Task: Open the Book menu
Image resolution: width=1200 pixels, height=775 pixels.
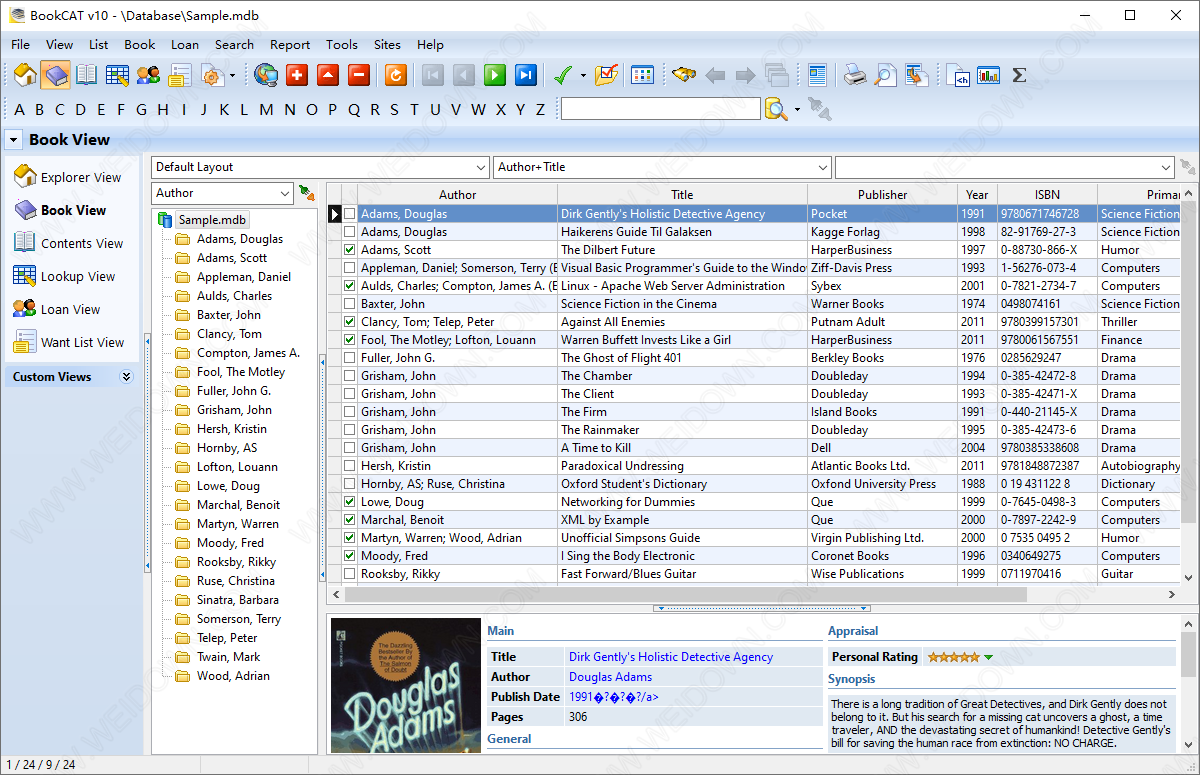Action: coord(140,44)
